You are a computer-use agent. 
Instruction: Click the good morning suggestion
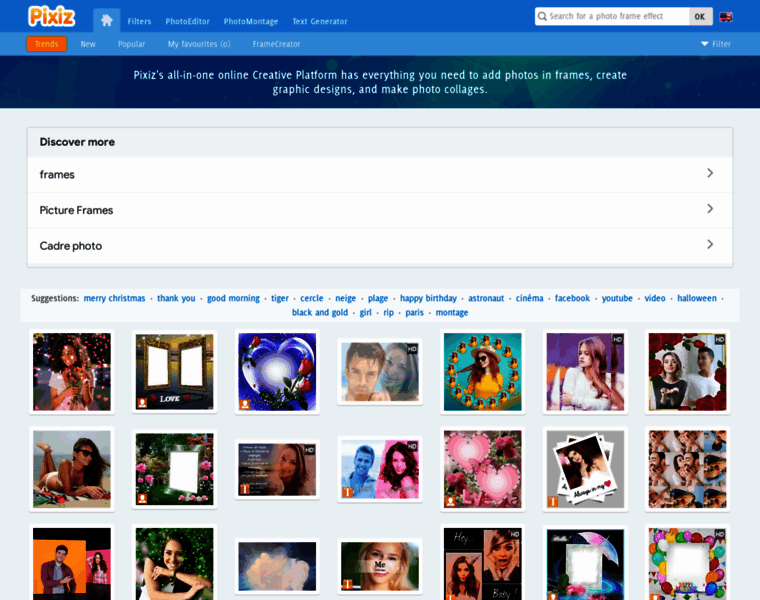[233, 298]
